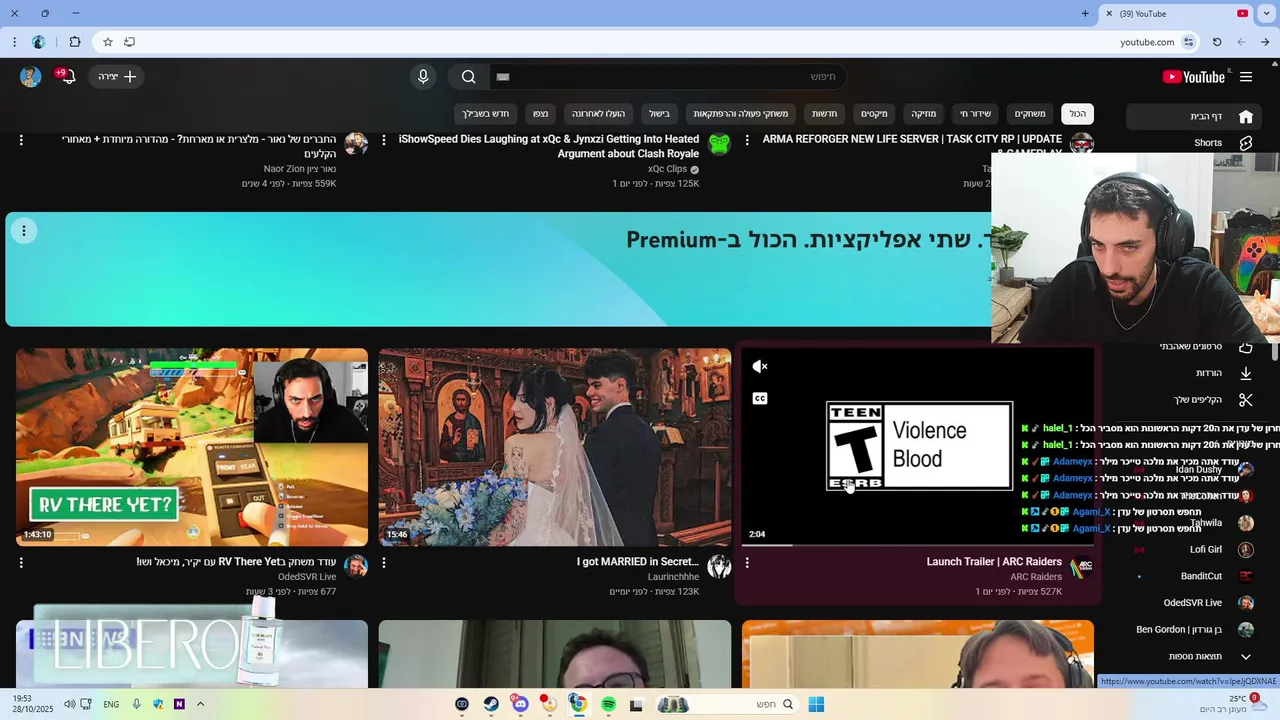Open the browser three-dot menu
Image resolution: width=1280 pixels, height=720 pixels.
point(14,42)
